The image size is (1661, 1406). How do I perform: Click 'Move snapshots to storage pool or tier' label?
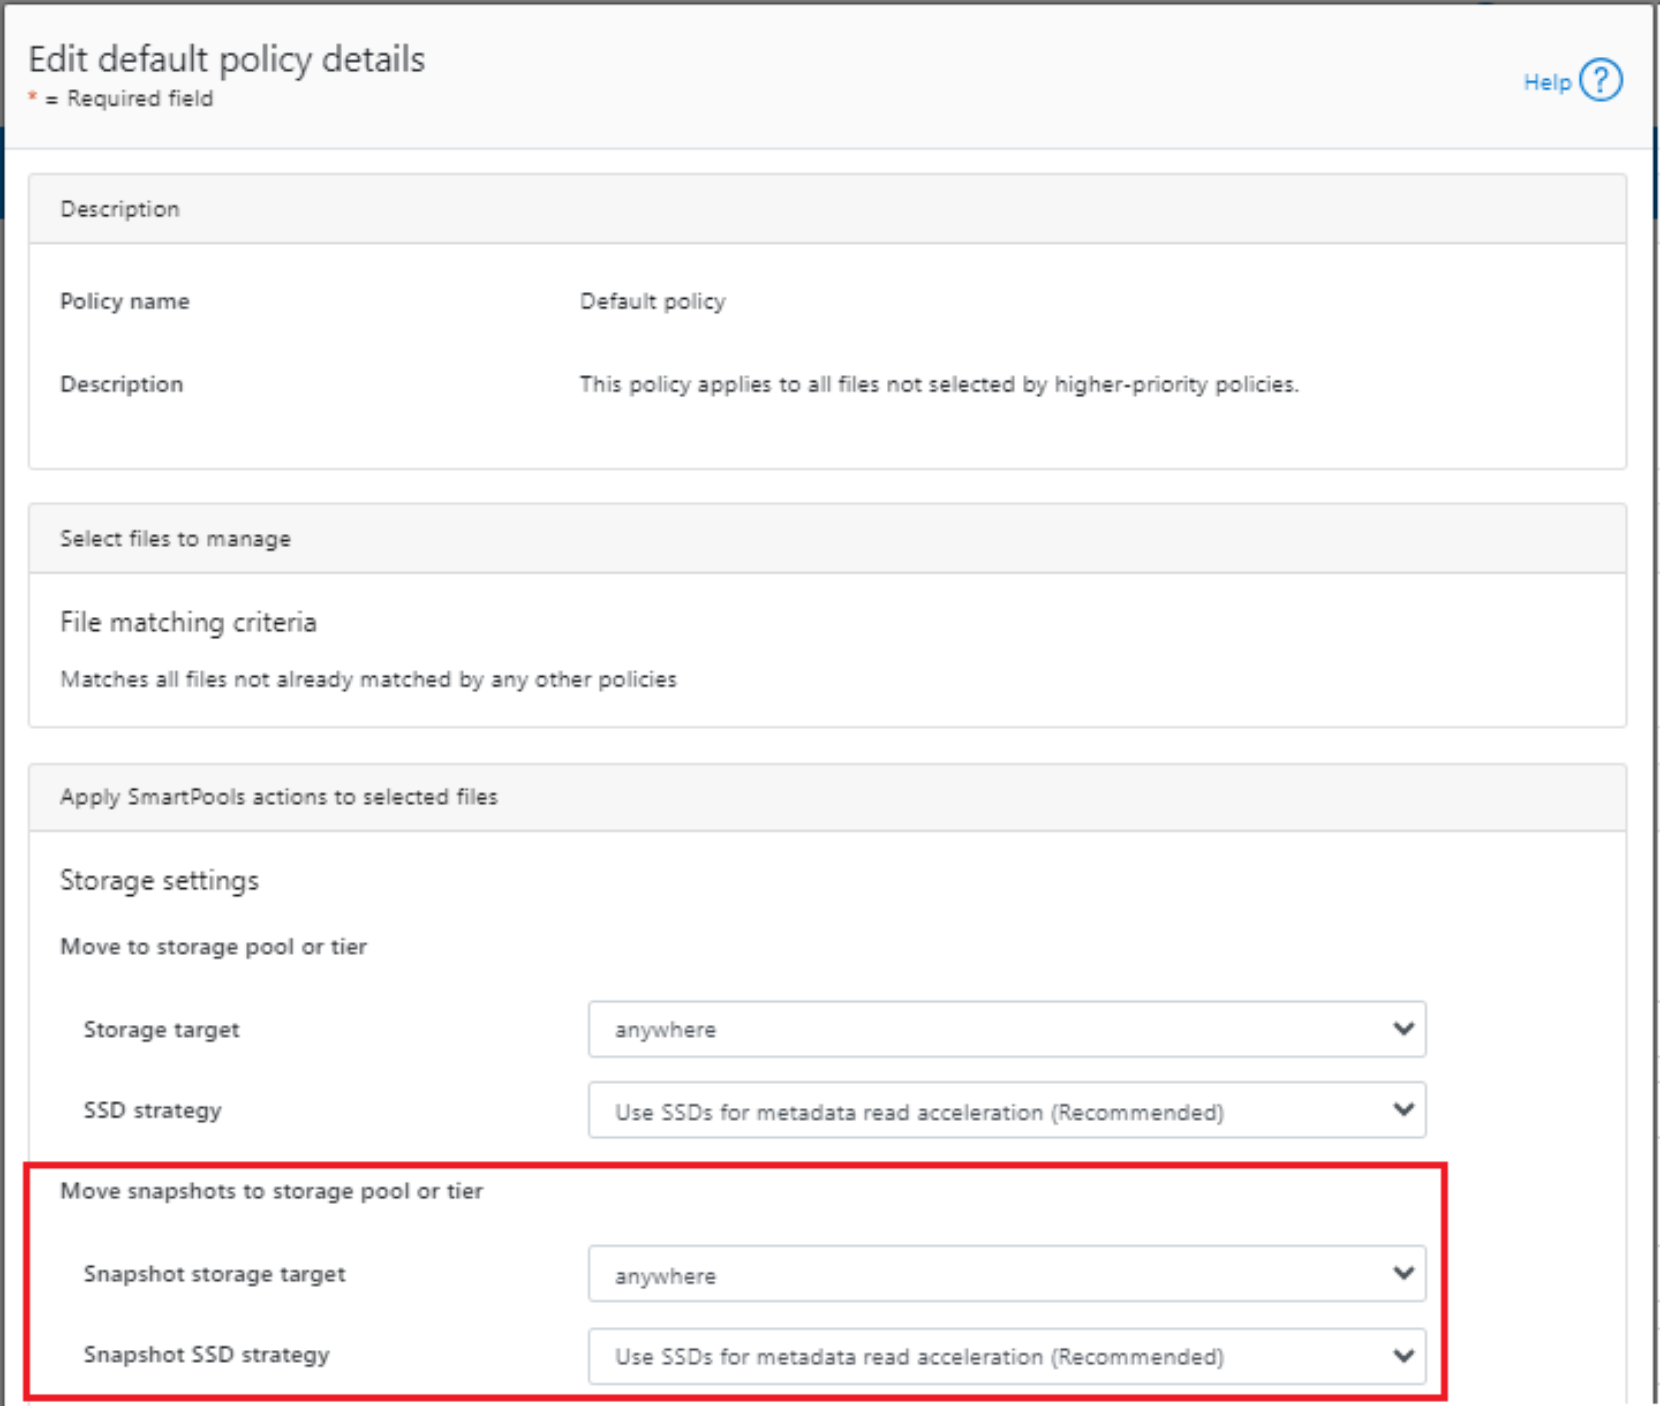pos(271,1191)
